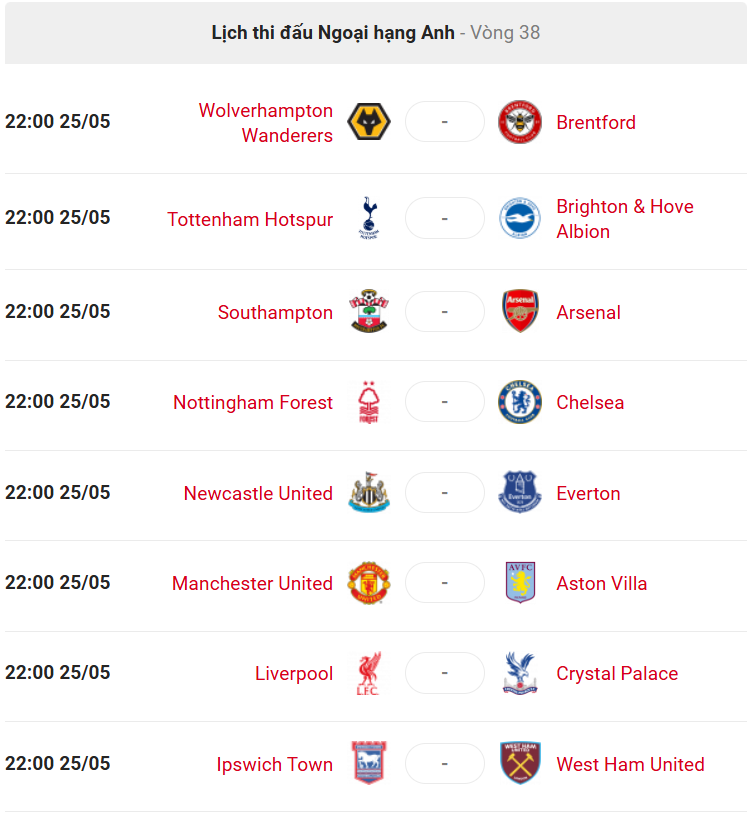Click the Liverpool vs Crystal Palace score box
Image resolution: width=747 pixels, height=827 pixels.
click(445, 673)
